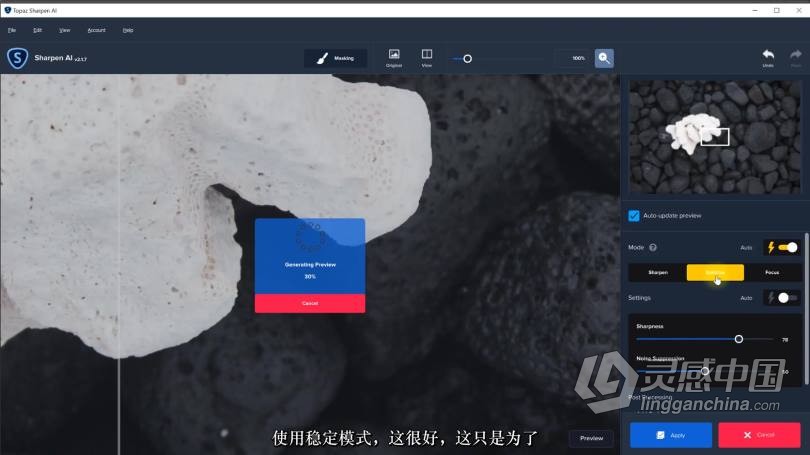Open the View menu
Viewport: 810px width, 455px height.
[65, 30]
